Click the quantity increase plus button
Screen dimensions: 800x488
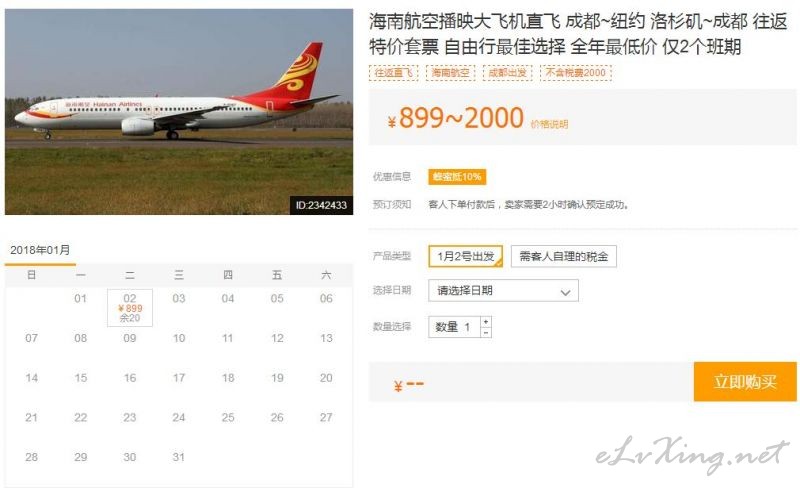tap(486, 322)
